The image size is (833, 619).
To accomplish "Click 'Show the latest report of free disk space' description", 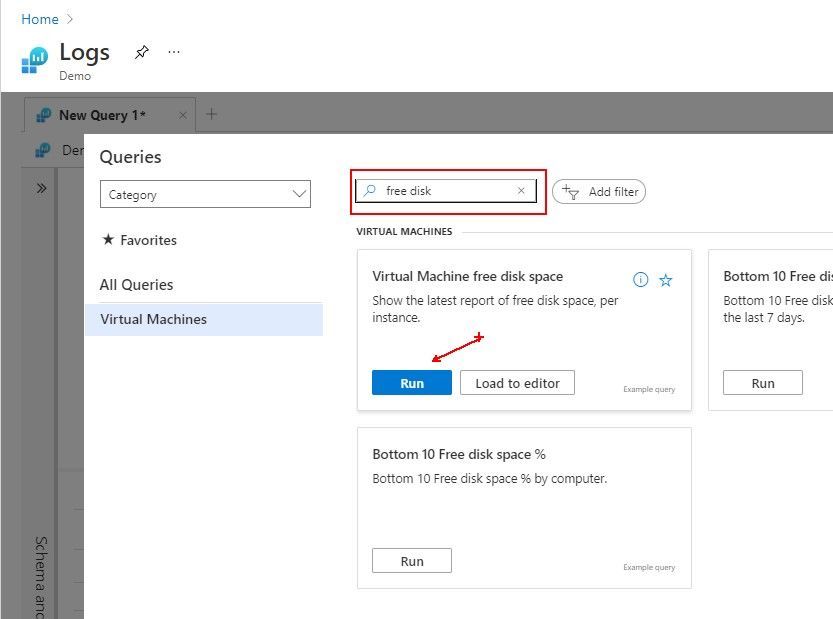I will pyautogui.click(x=495, y=309).
